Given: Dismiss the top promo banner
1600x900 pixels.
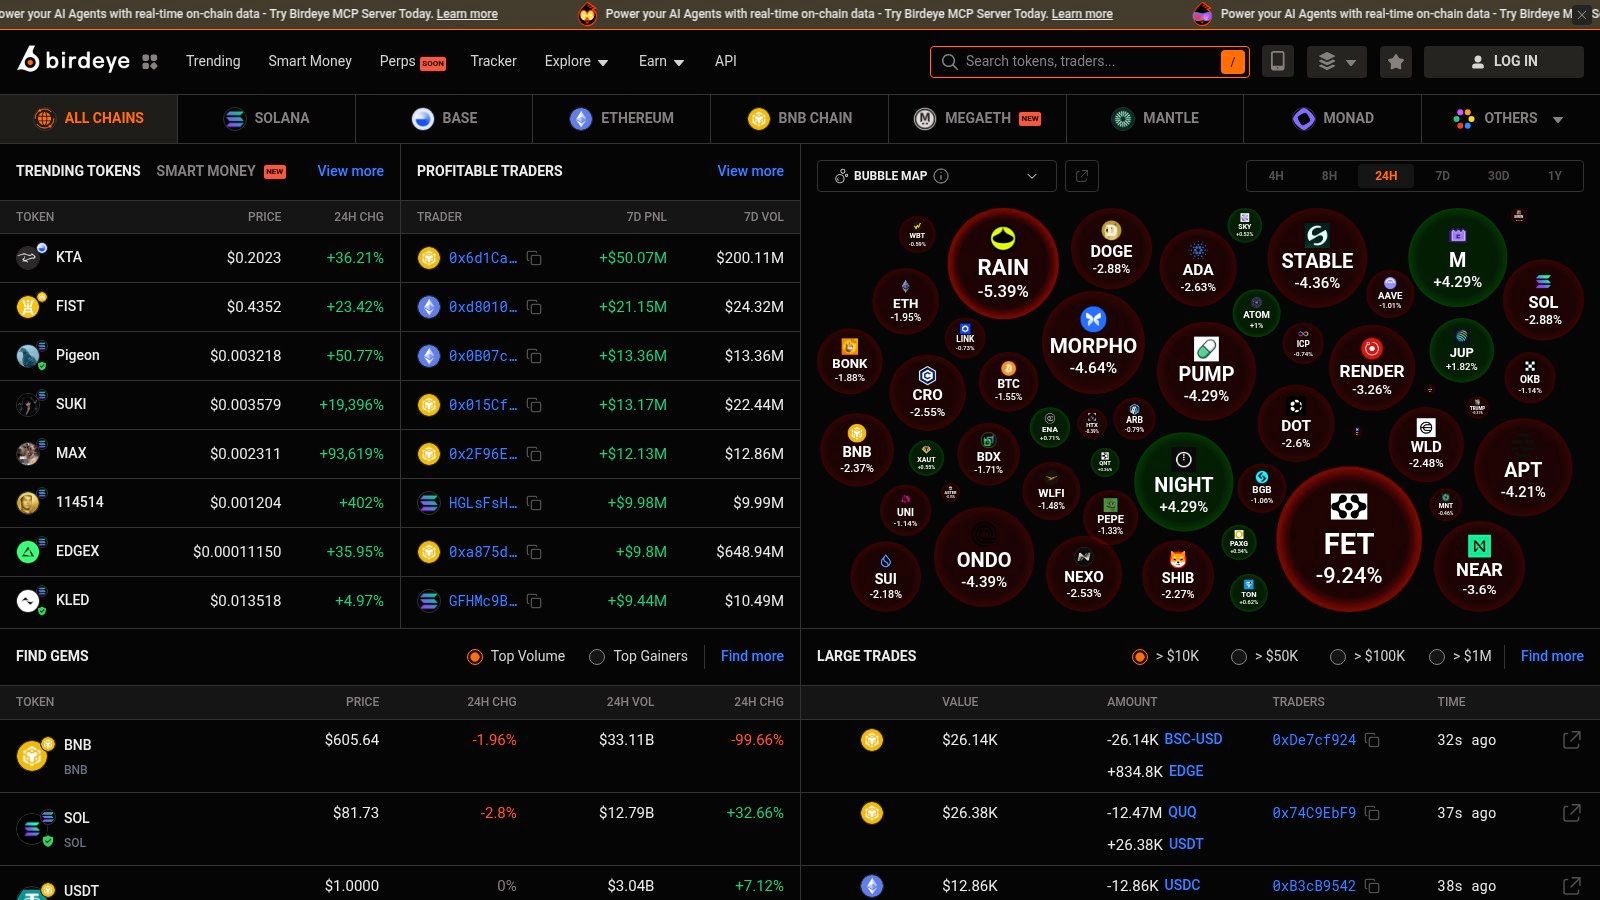Looking at the screenshot, I should point(1581,14).
